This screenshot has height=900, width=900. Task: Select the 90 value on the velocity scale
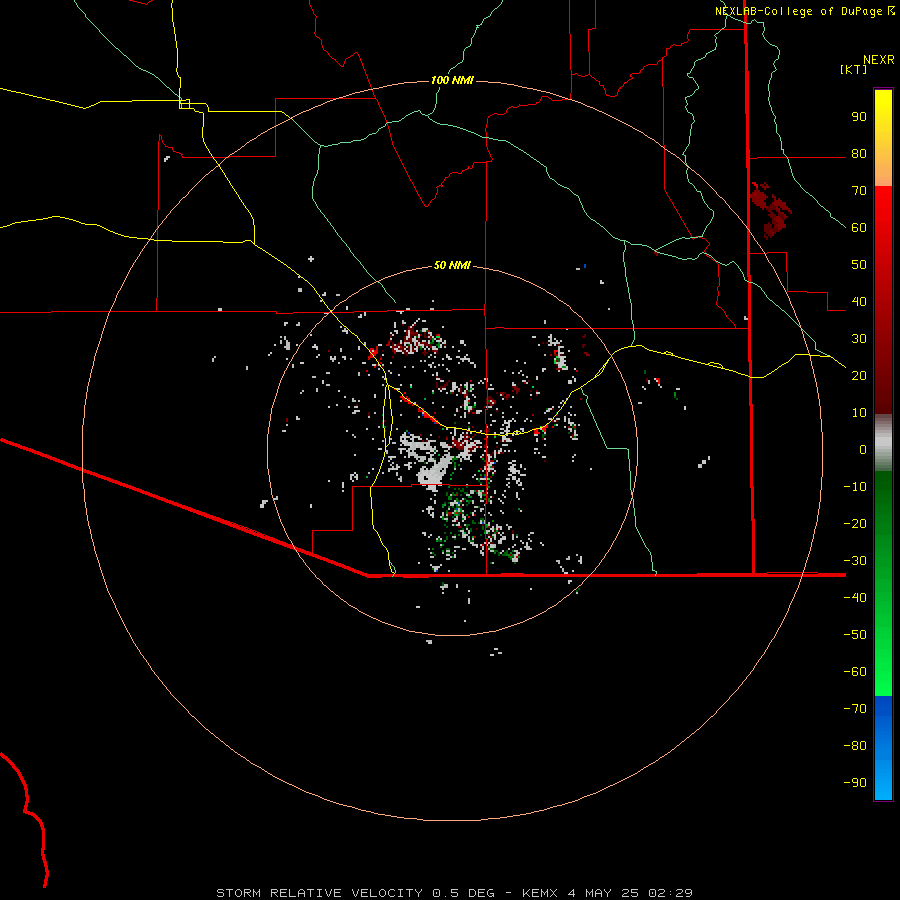859,117
